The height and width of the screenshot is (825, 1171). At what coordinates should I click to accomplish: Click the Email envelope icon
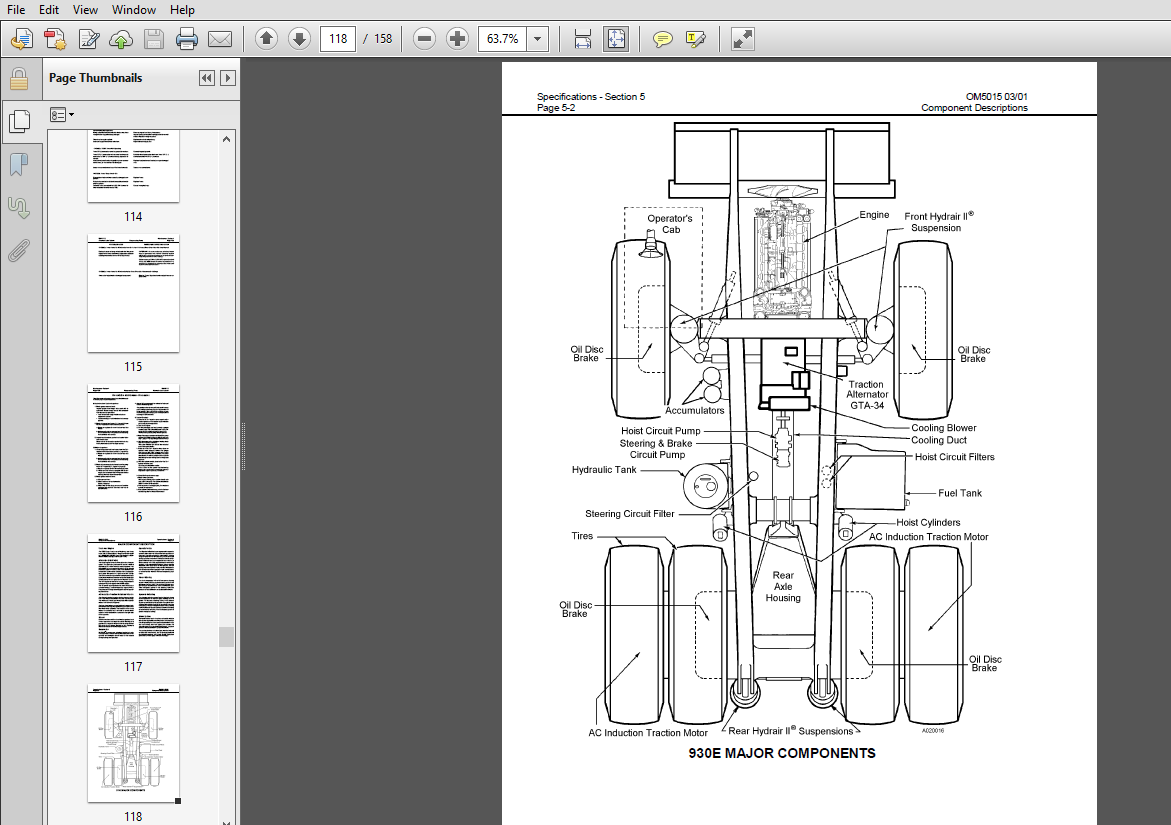click(220, 39)
